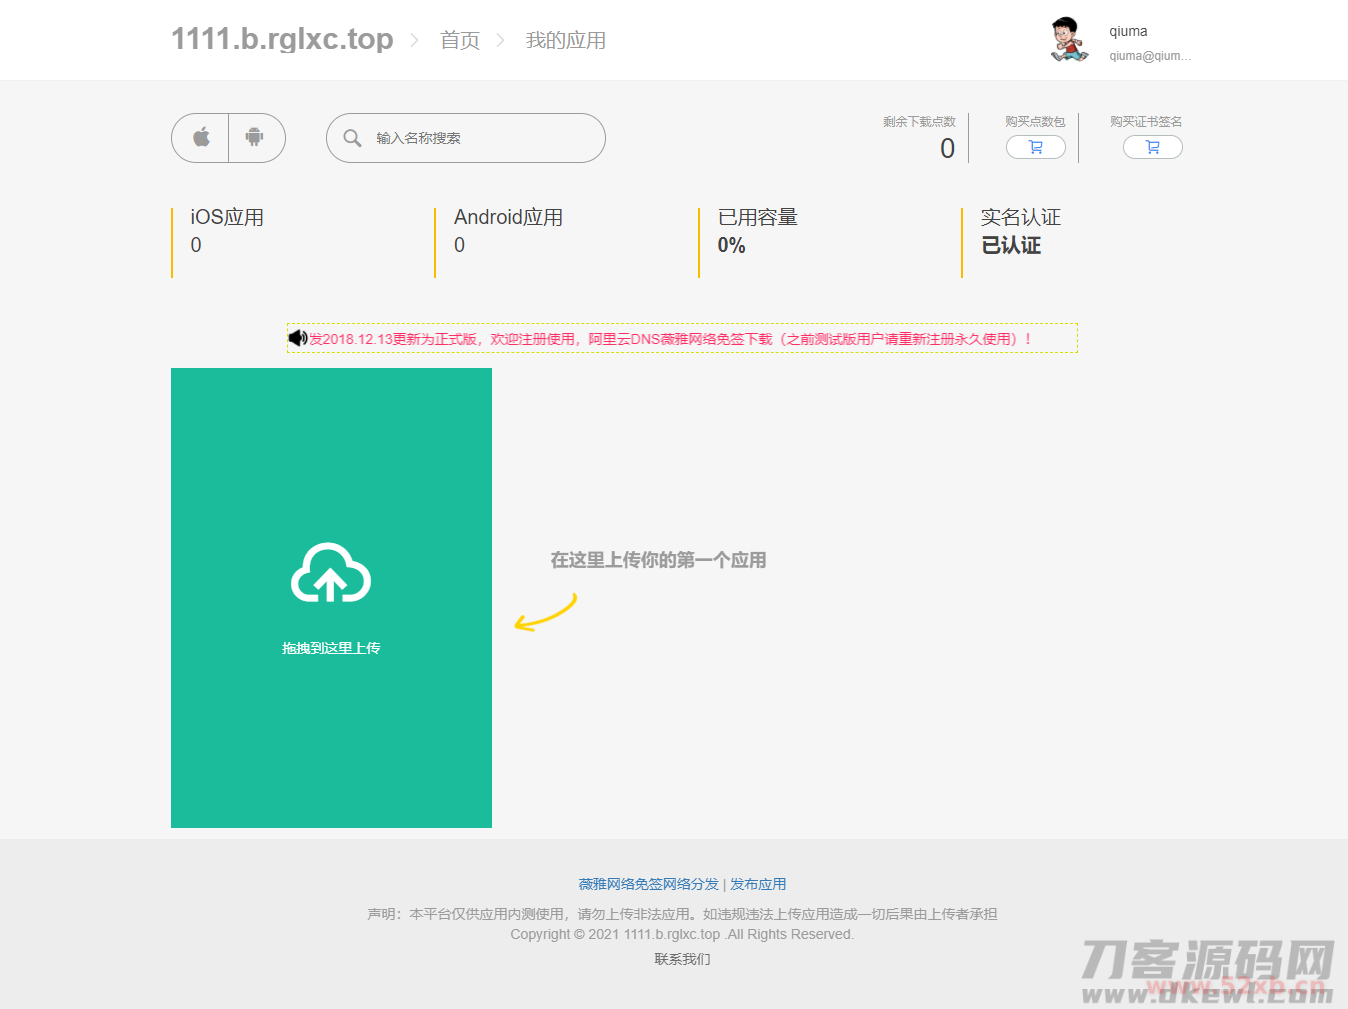This screenshot has width=1348, height=1009.
Task: Click the 联系我们 footer link
Action: coord(682,959)
